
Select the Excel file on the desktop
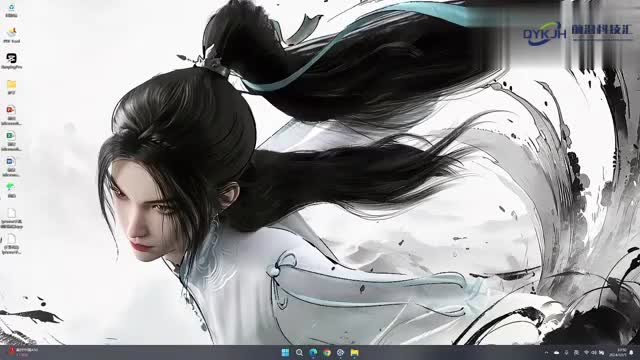(x=11, y=141)
